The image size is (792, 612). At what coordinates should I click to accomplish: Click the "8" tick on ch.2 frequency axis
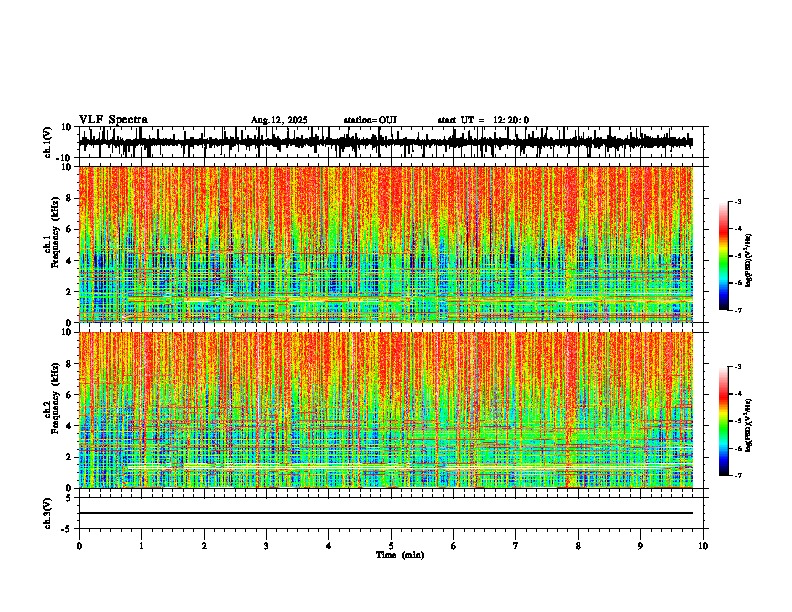[x=70, y=363]
